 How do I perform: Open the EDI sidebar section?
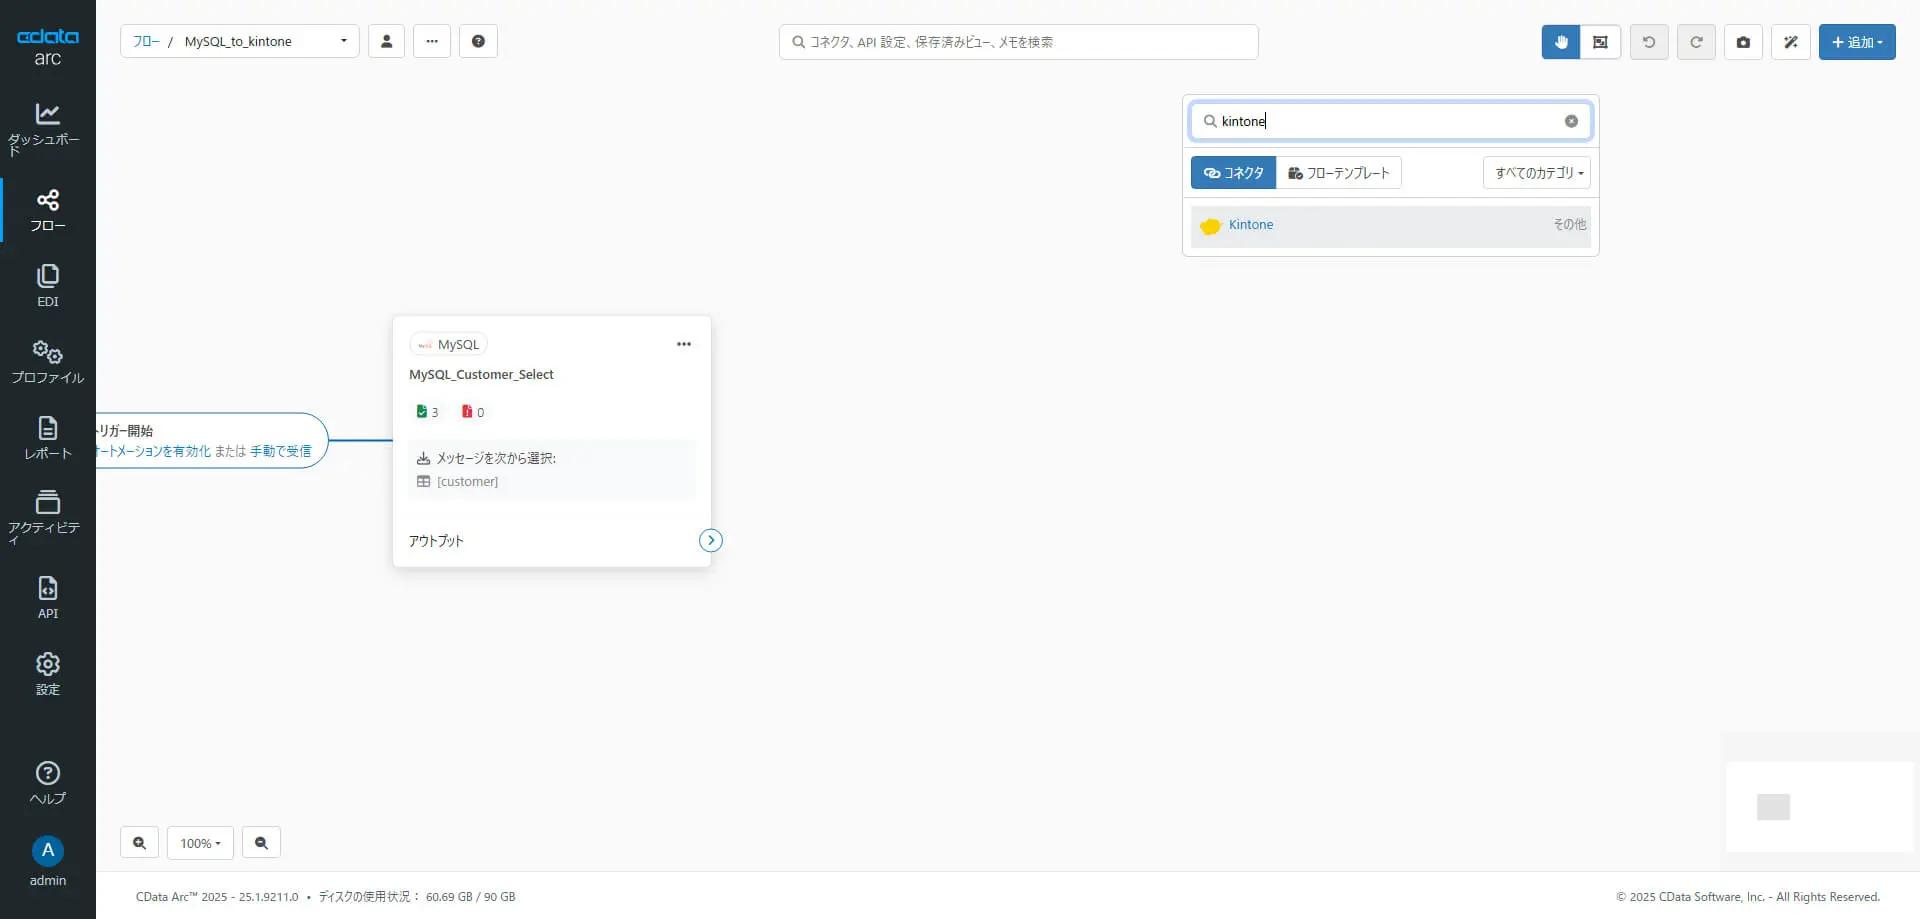(x=47, y=286)
